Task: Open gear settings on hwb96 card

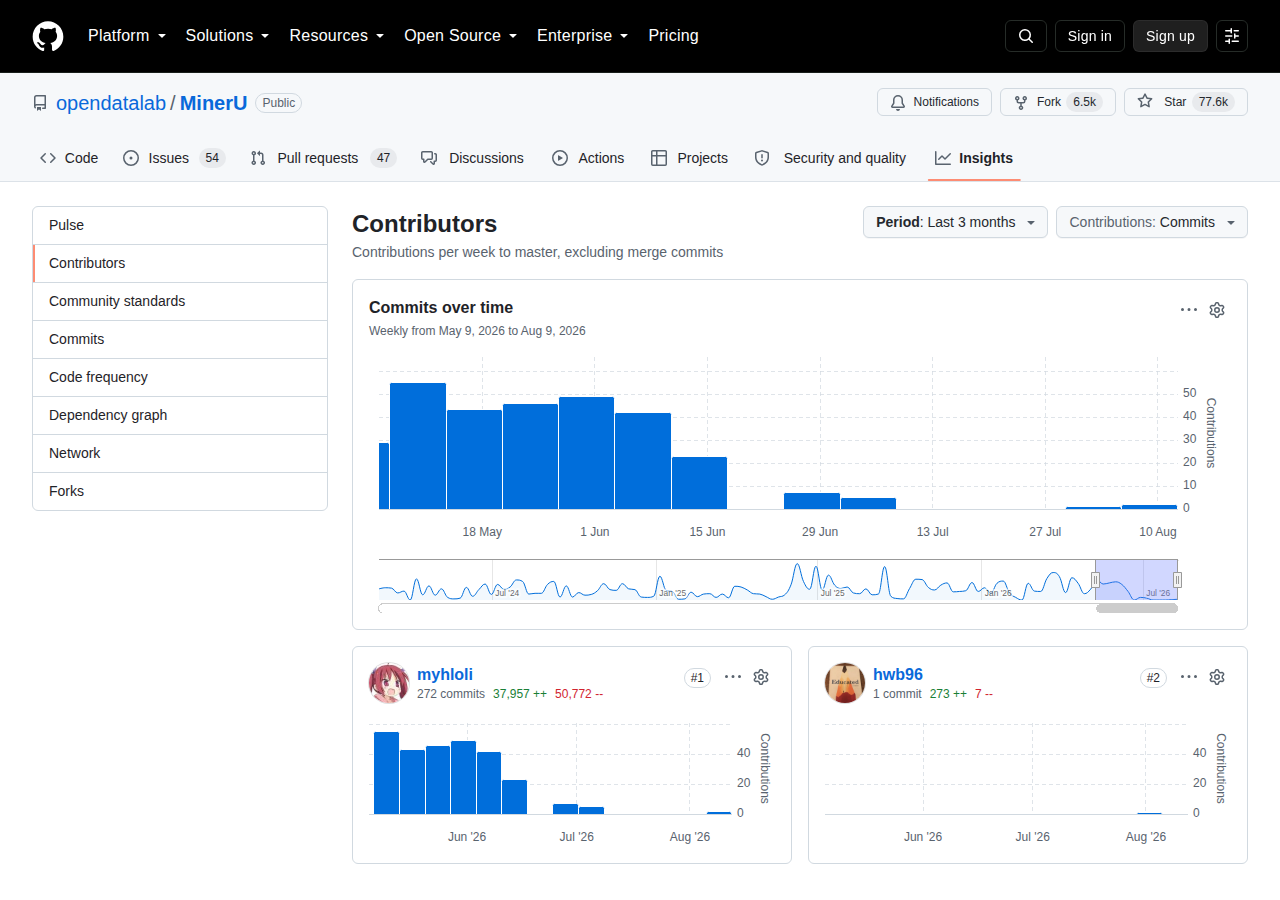Action: [1217, 677]
